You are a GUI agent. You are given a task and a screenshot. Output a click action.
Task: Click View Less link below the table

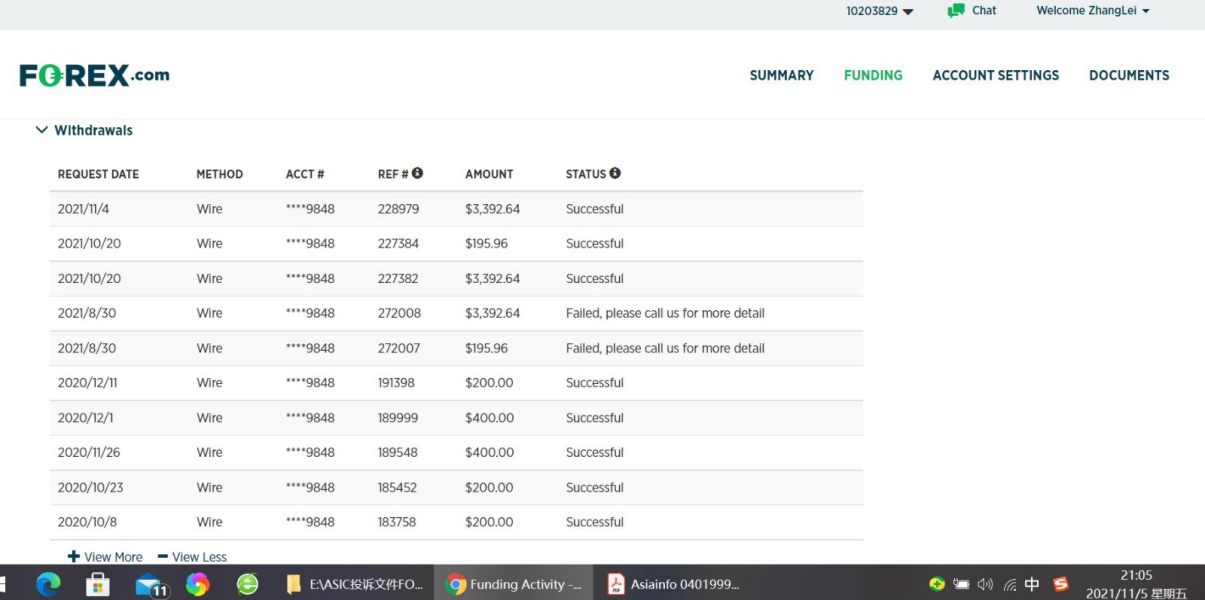pos(192,557)
